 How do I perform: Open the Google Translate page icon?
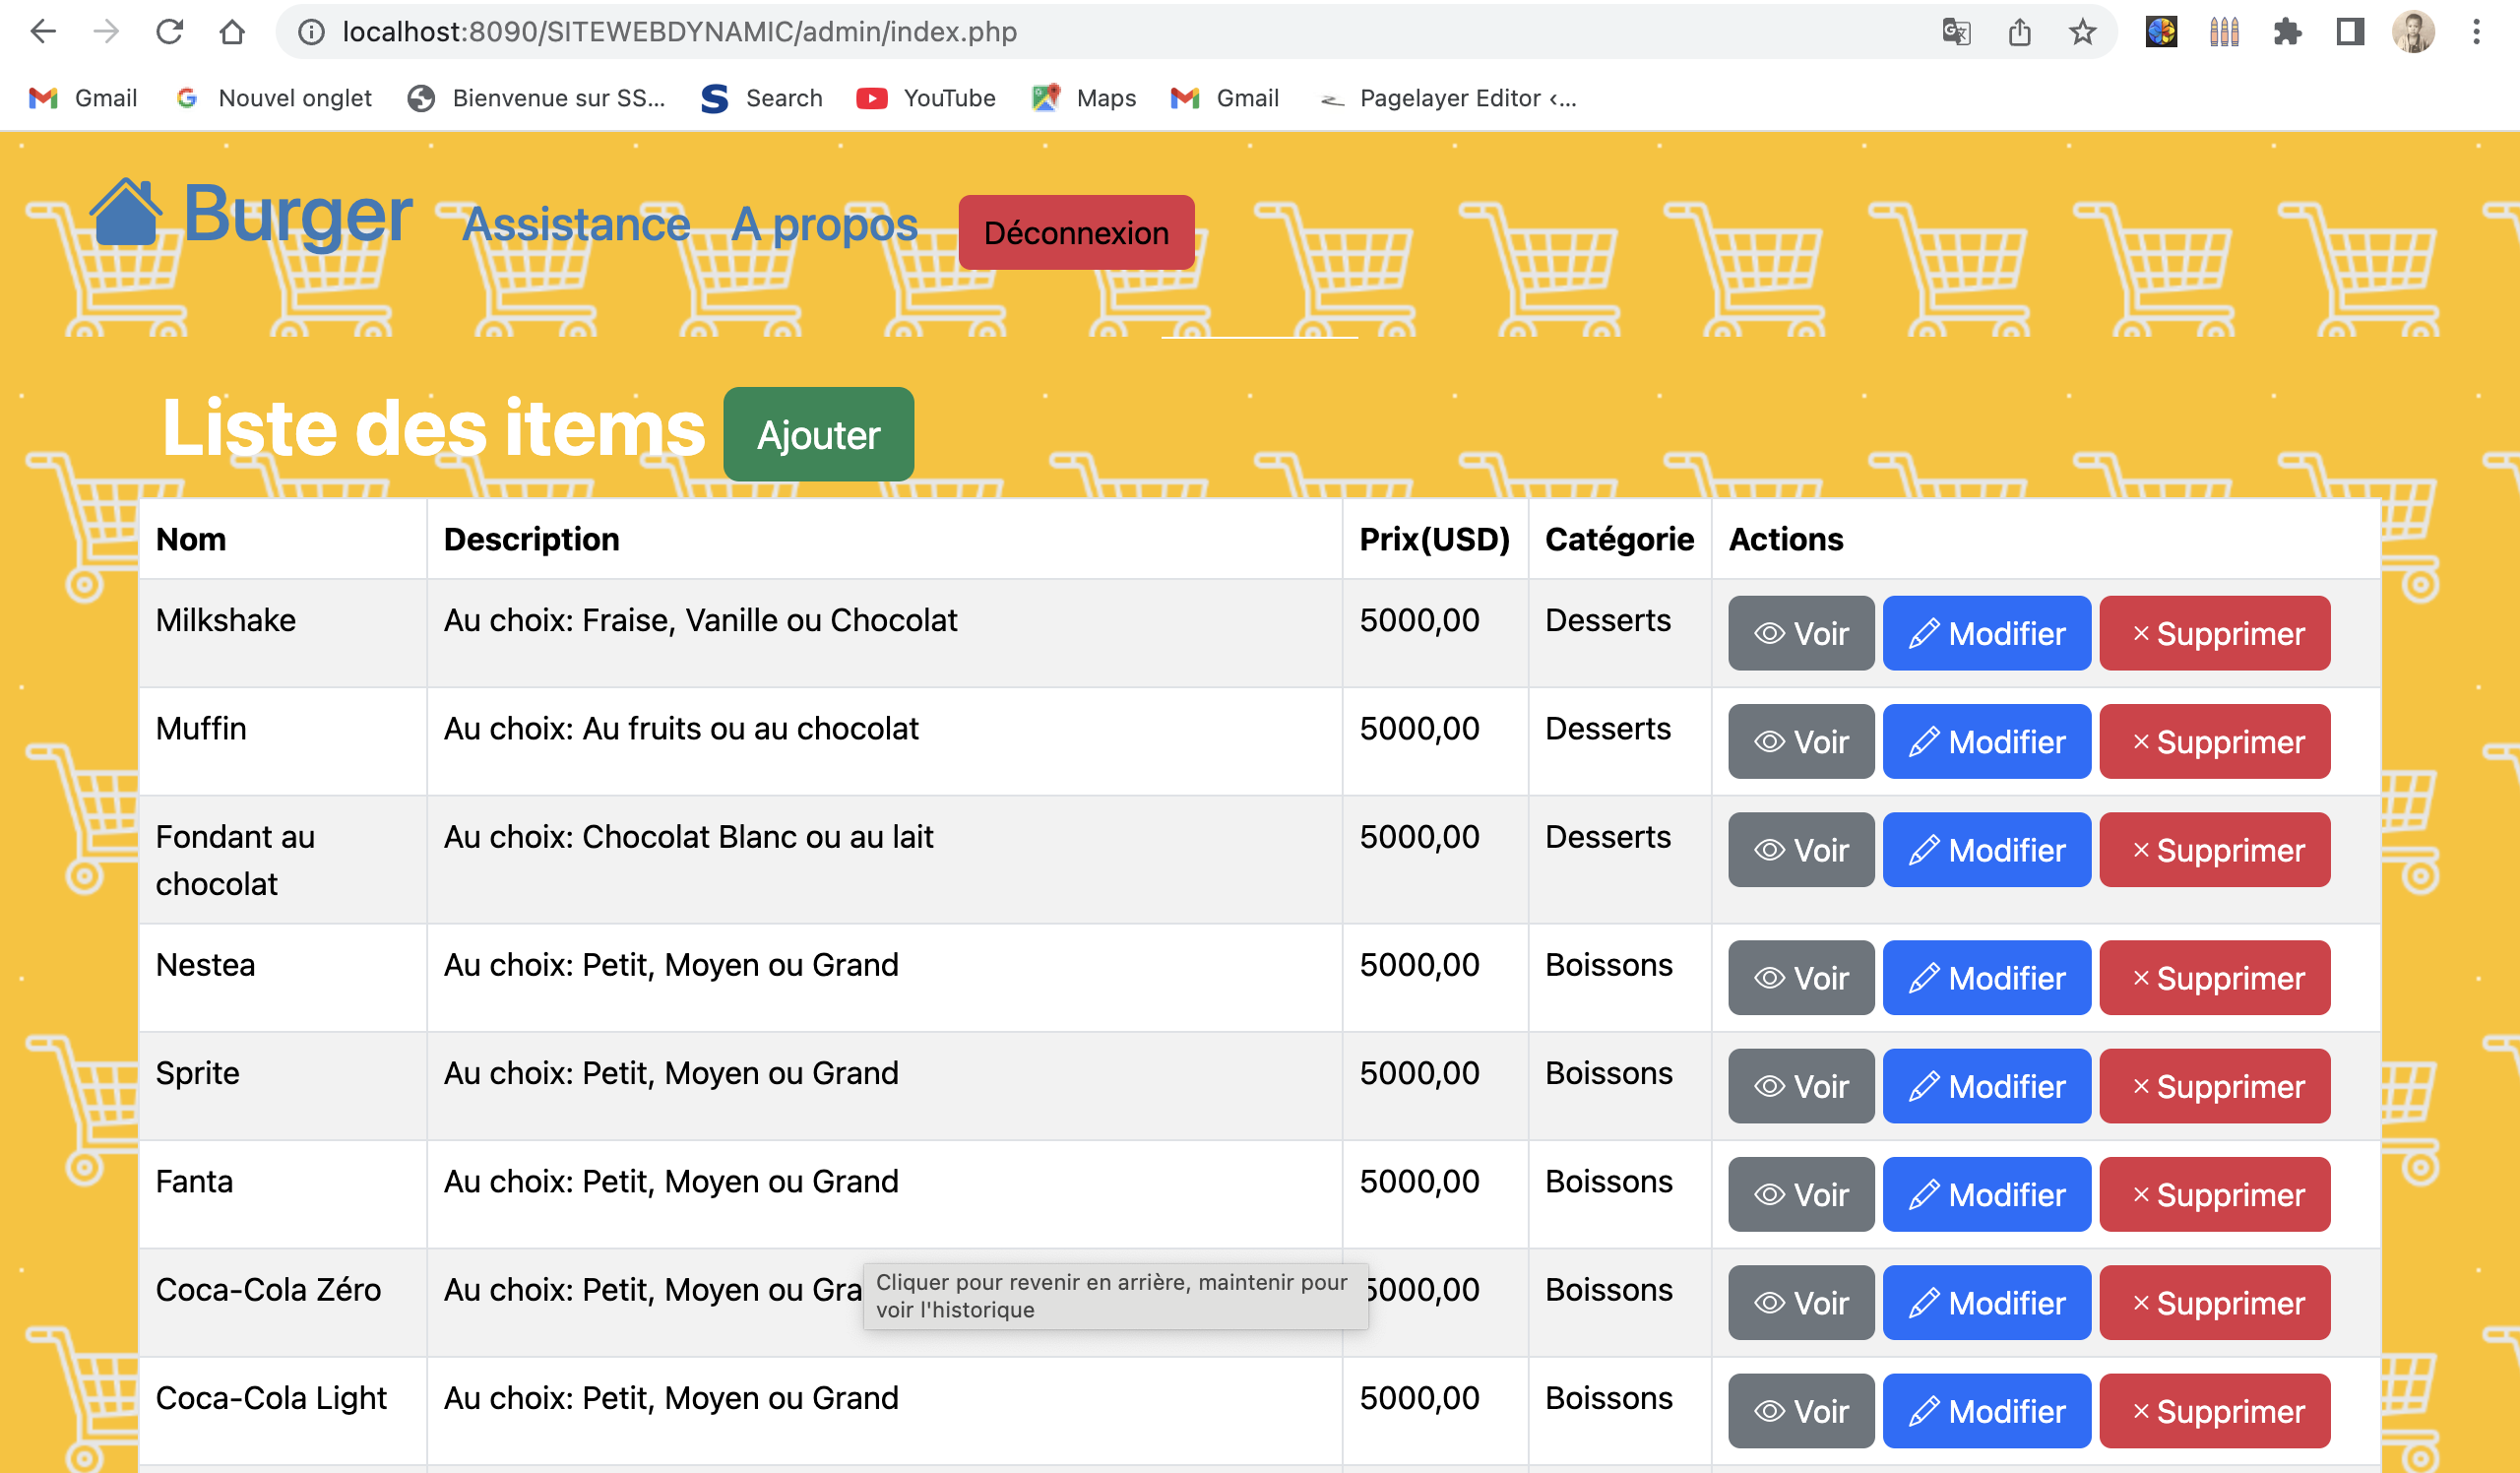click(x=1956, y=32)
